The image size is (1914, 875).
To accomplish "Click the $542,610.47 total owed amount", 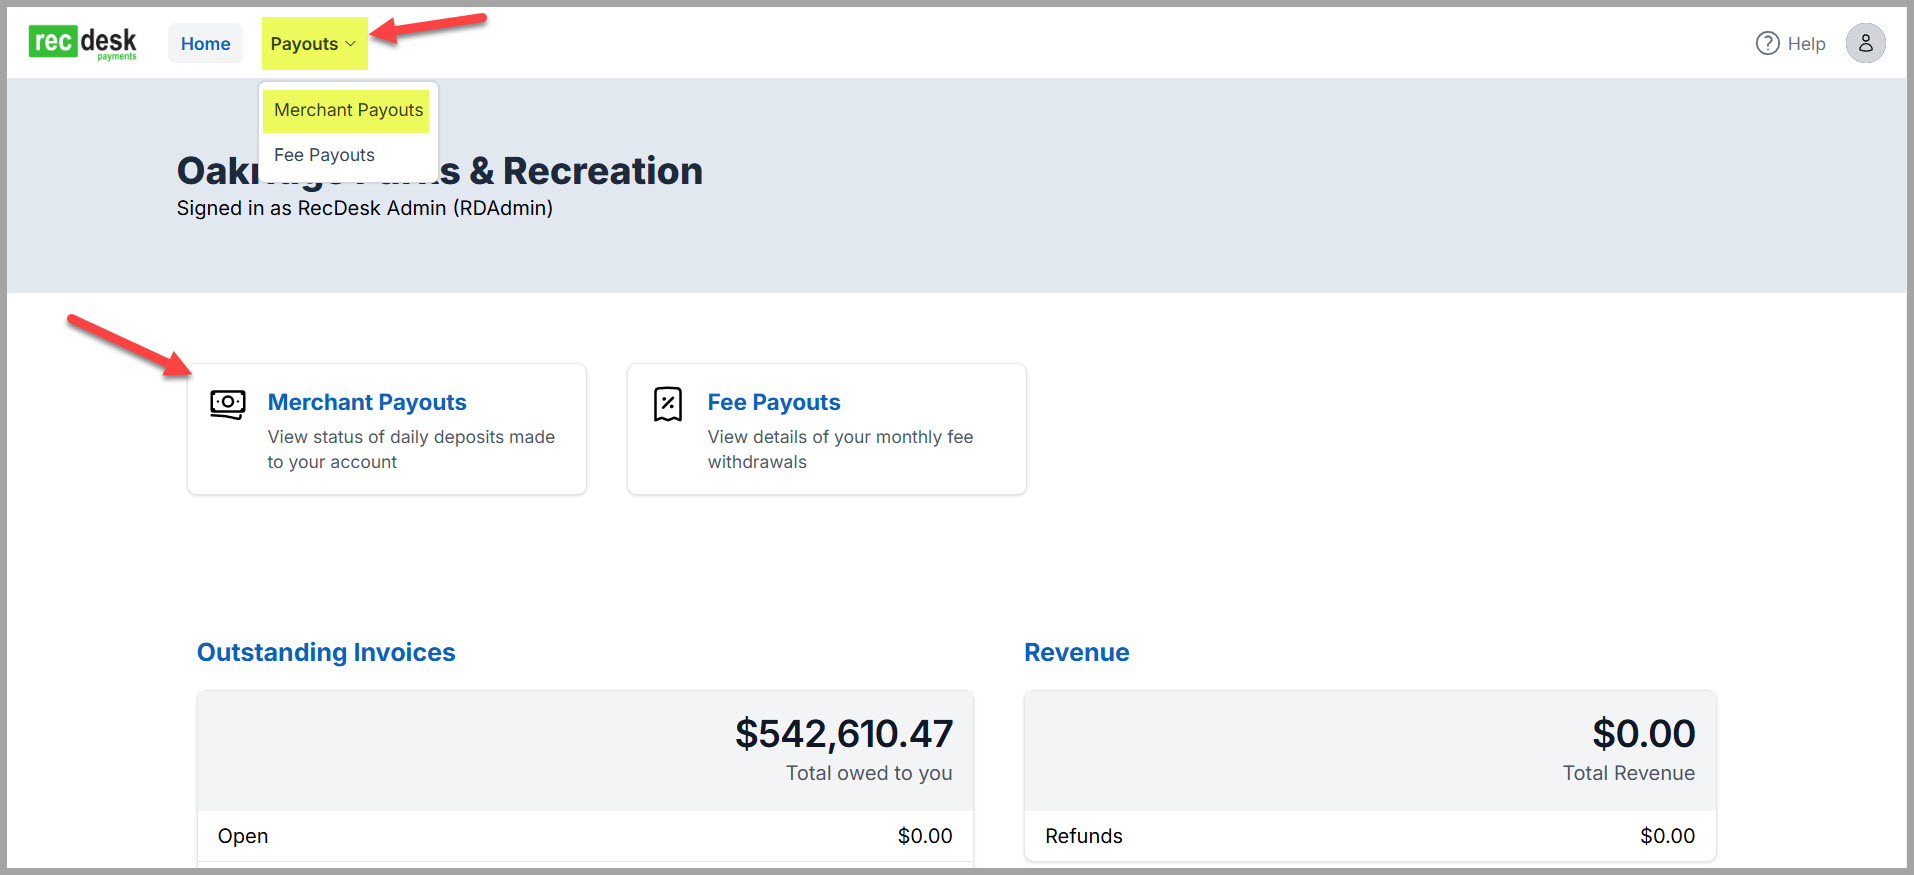I will point(843,734).
